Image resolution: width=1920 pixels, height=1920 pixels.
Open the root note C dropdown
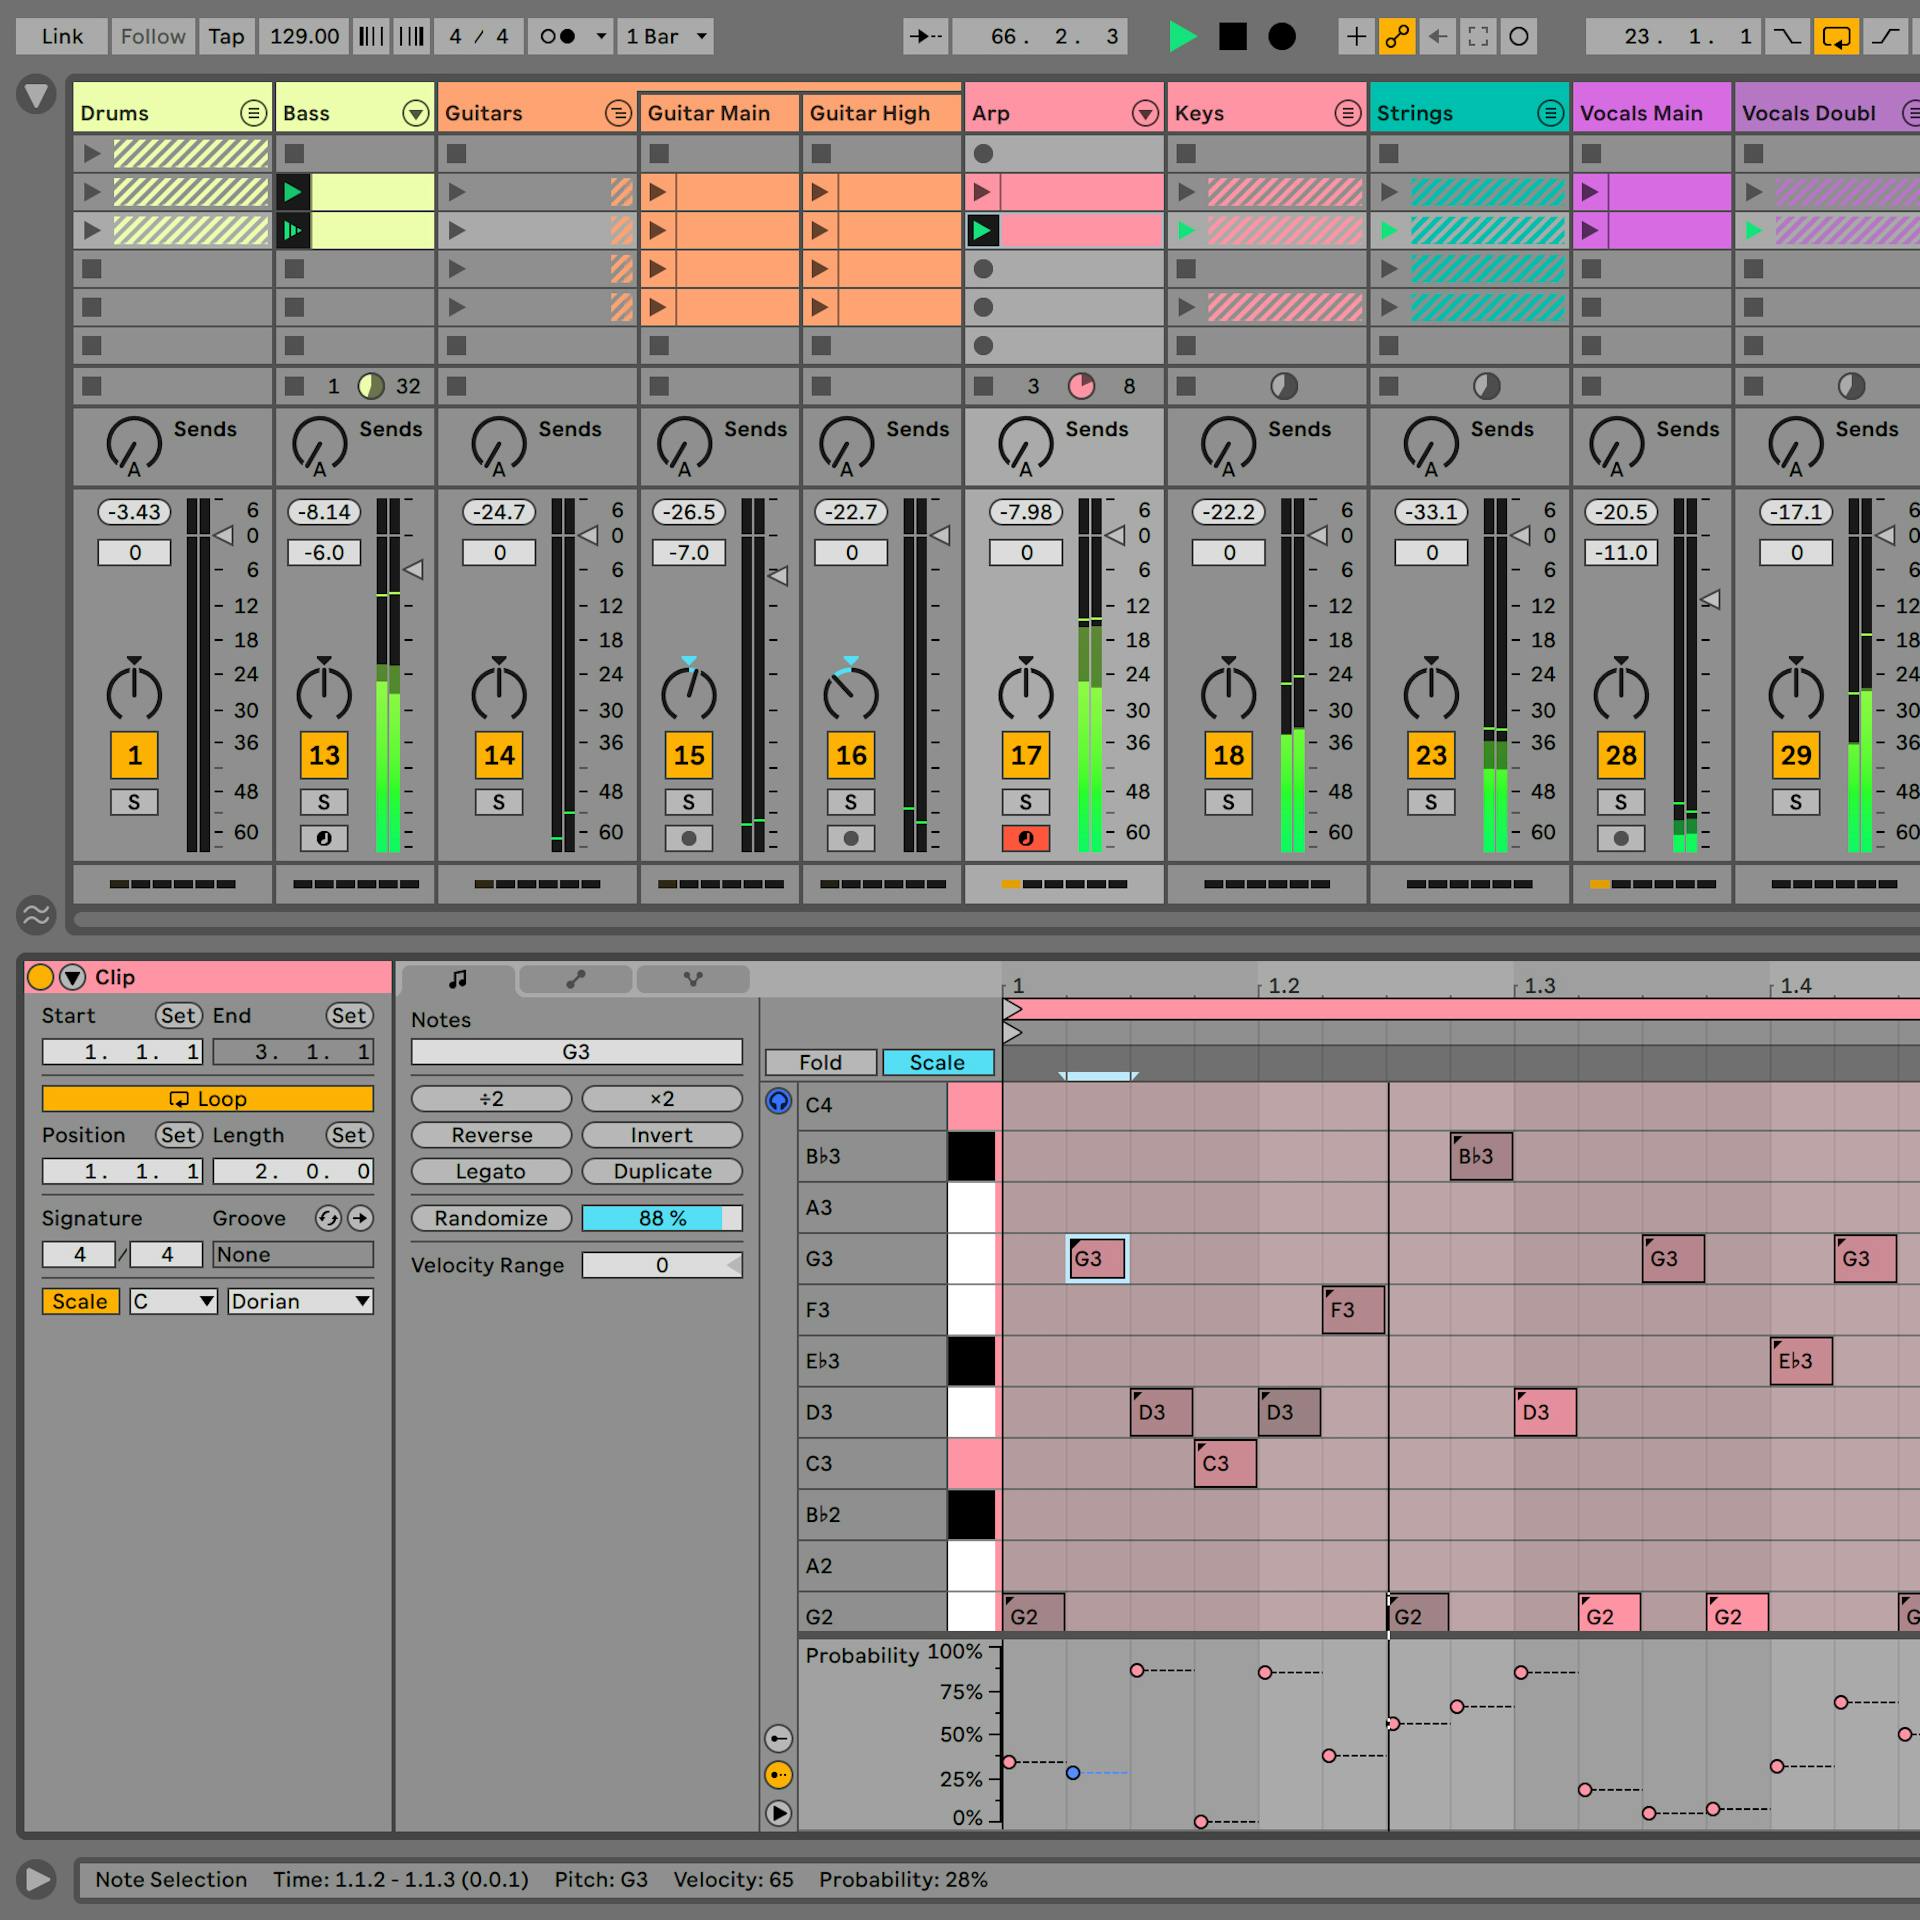pos(172,1301)
